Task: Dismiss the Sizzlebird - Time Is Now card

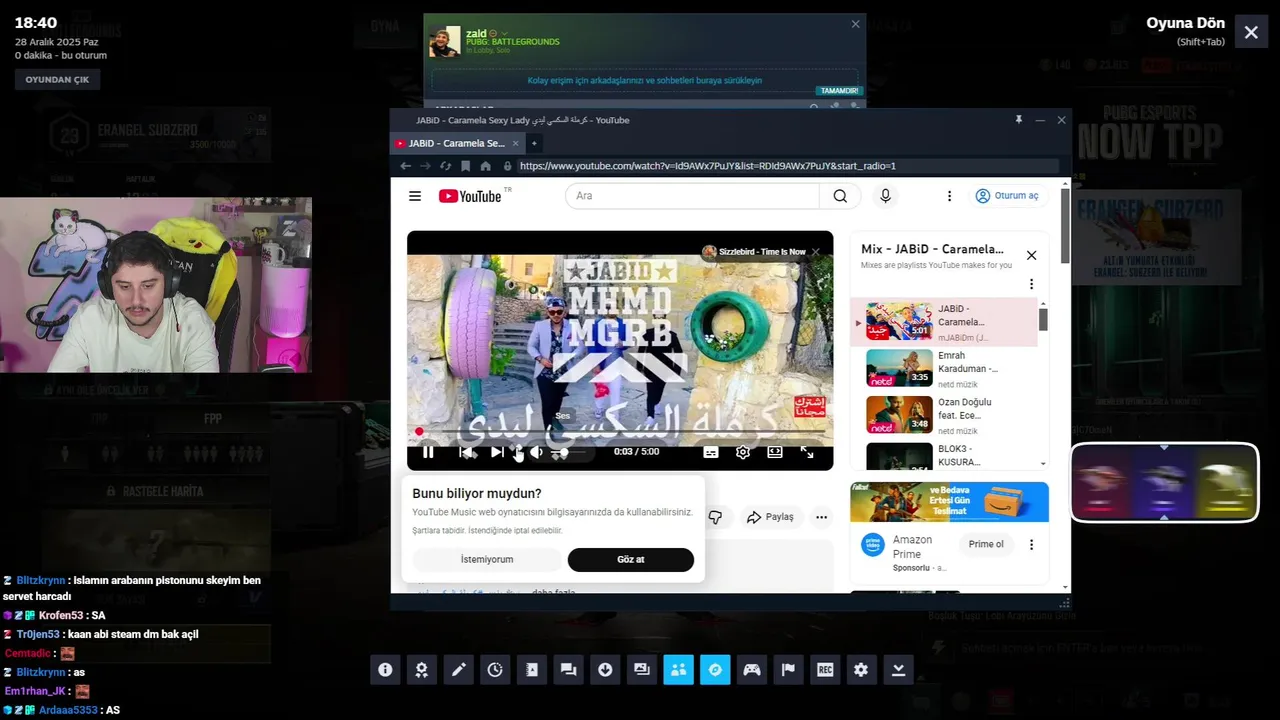Action: (x=815, y=252)
